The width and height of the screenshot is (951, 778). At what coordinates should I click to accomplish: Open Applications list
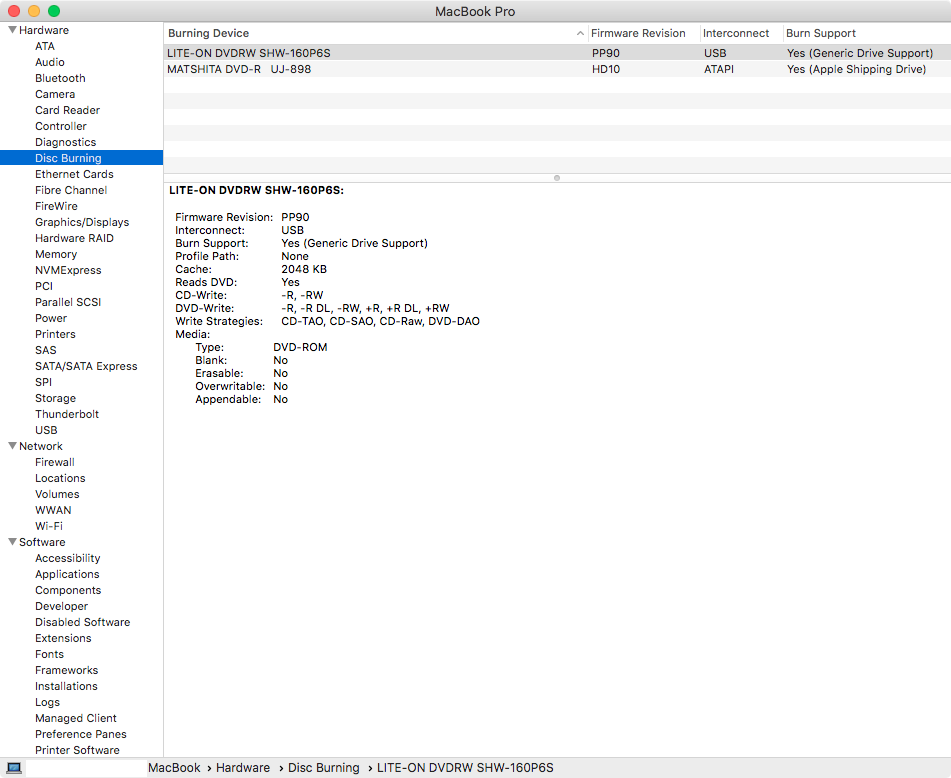[x=67, y=574]
